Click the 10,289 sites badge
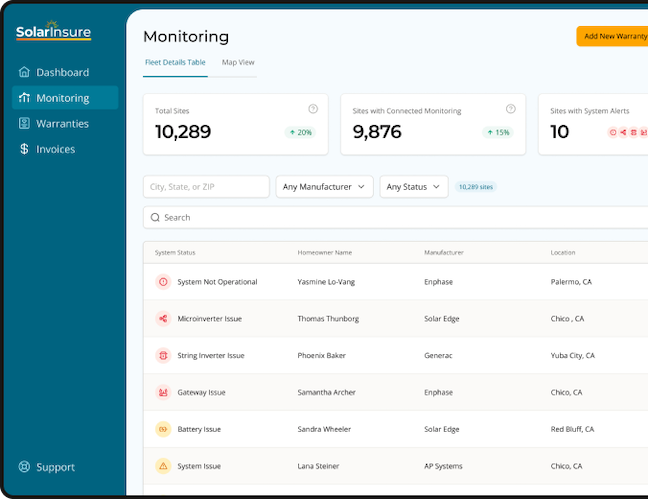 tap(476, 187)
